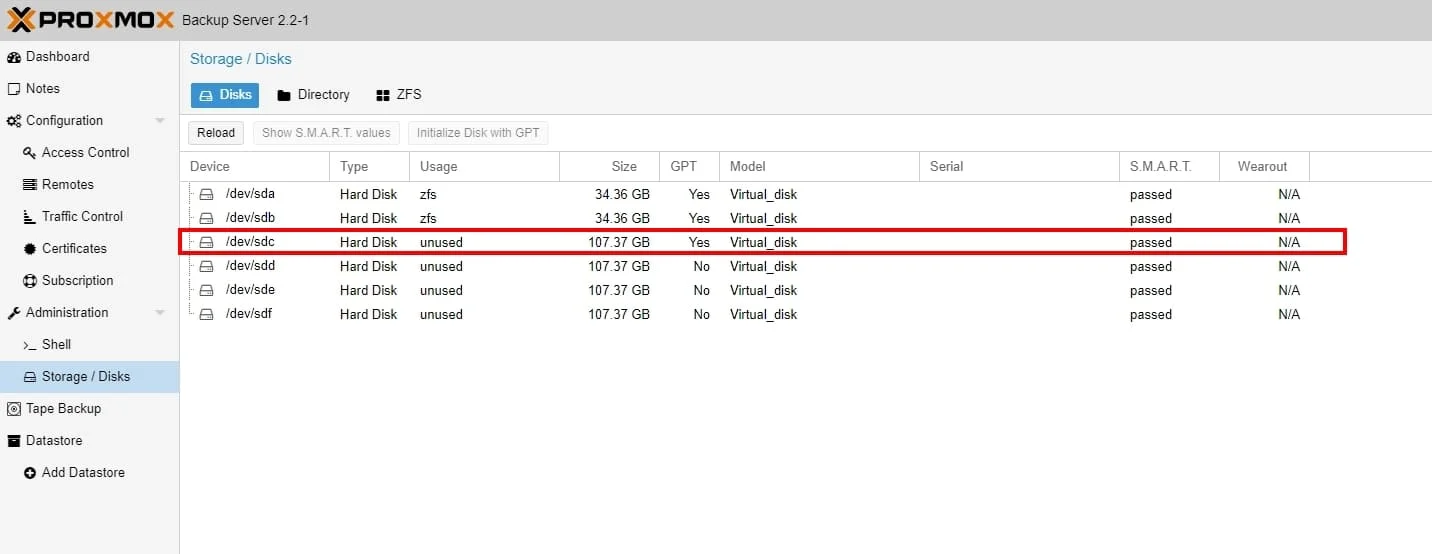Sort by the Size column header

(610, 167)
